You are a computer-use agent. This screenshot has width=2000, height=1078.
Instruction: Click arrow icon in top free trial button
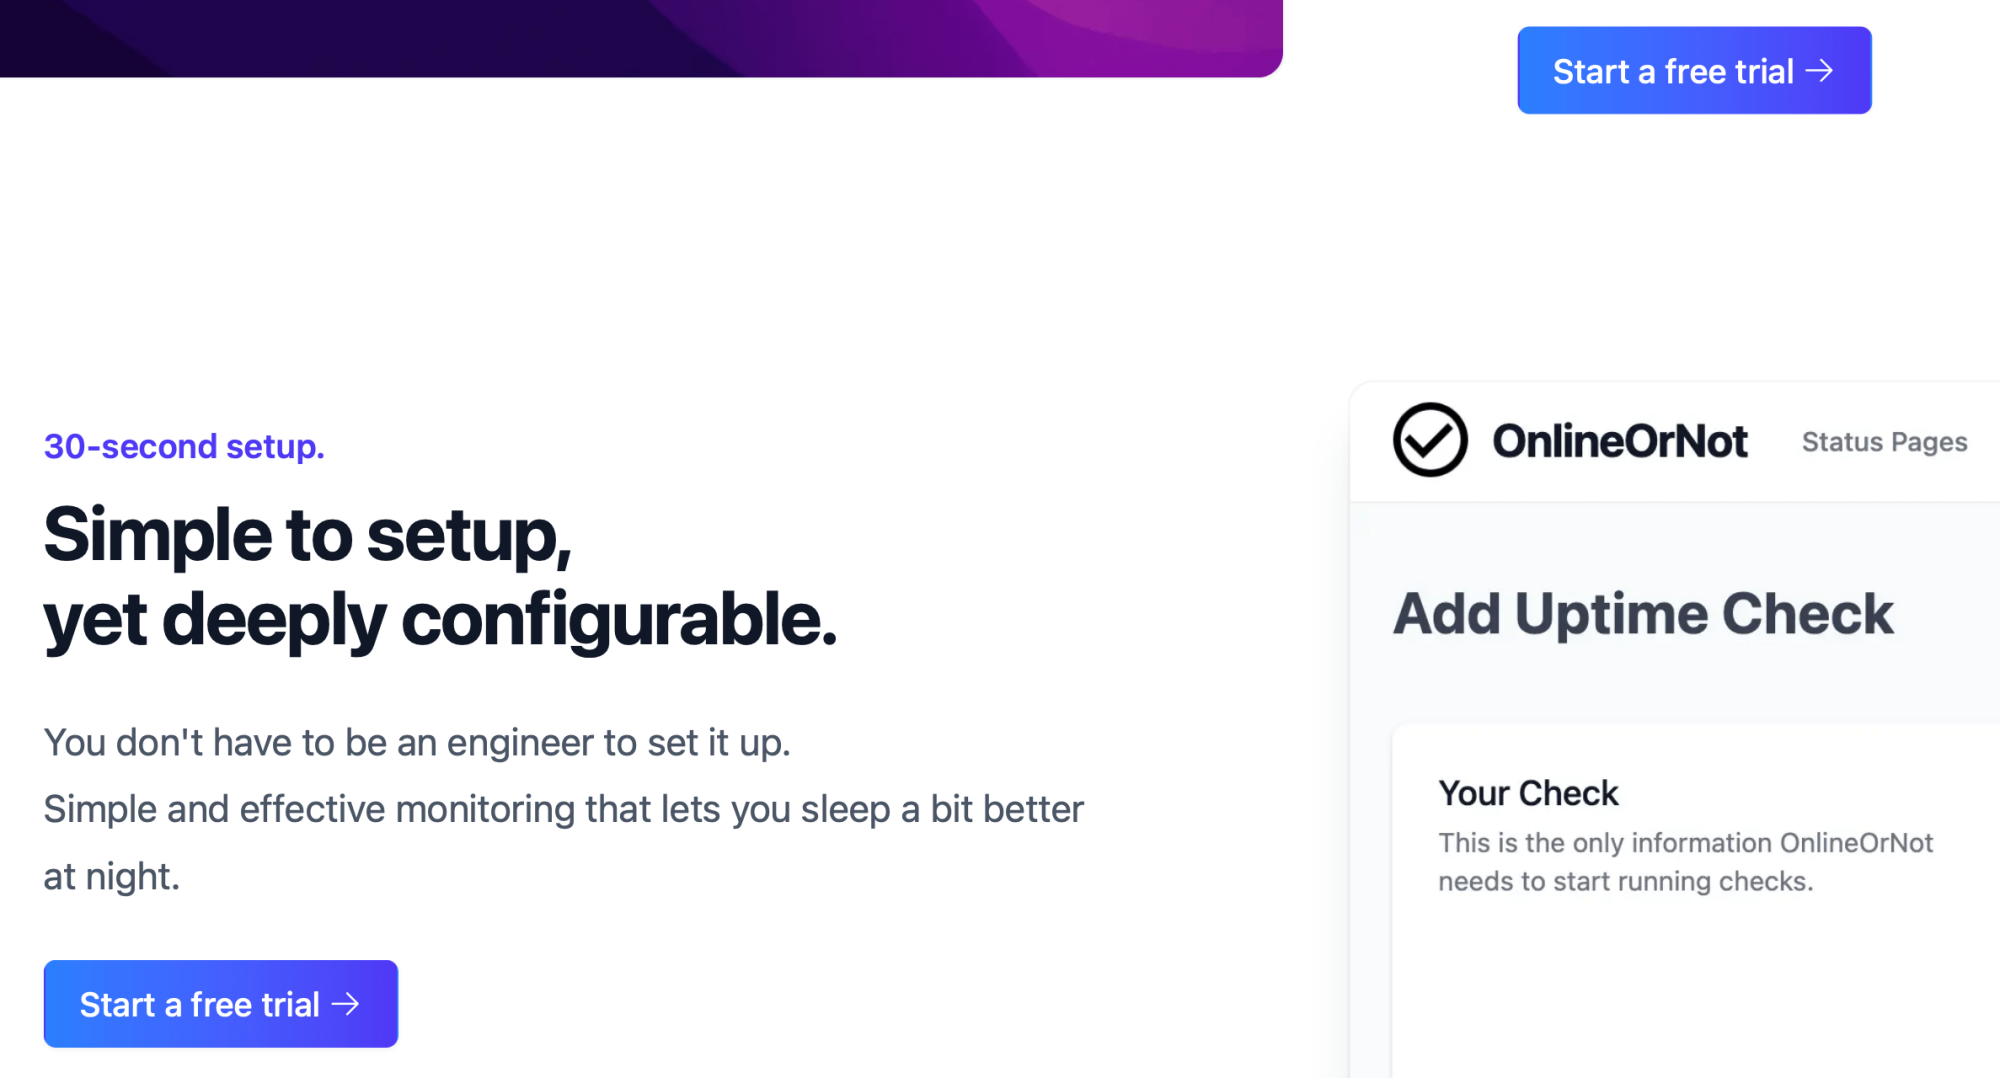1819,71
